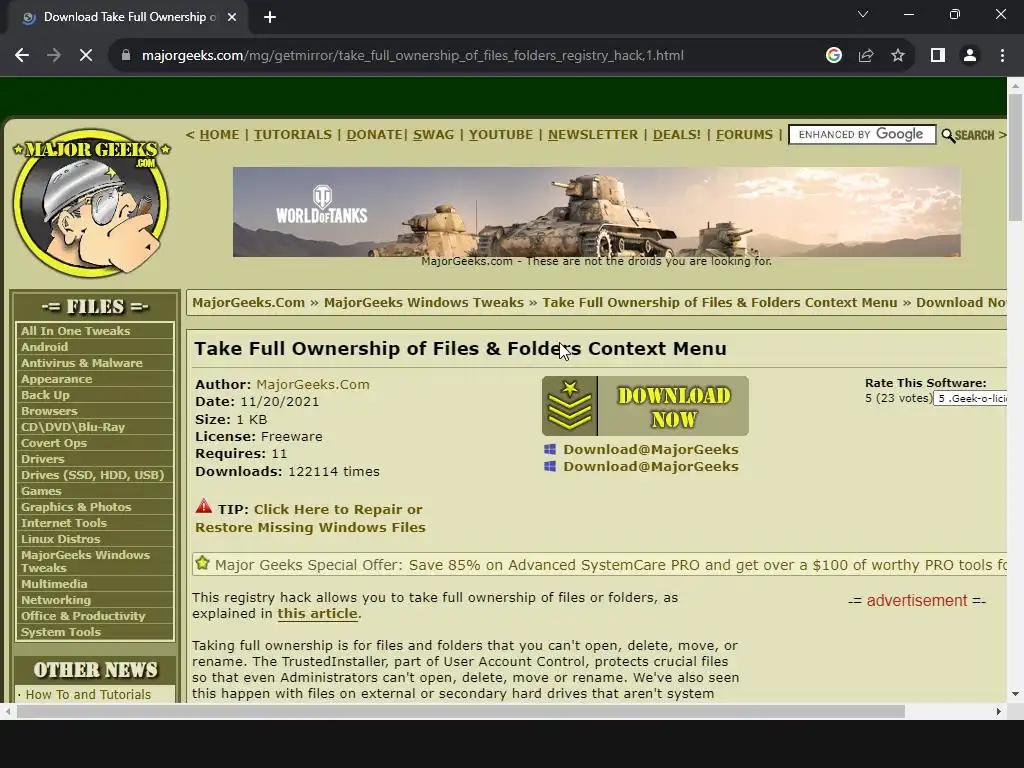
Task: Click the chevron-star Download Now badge
Action: [569, 406]
